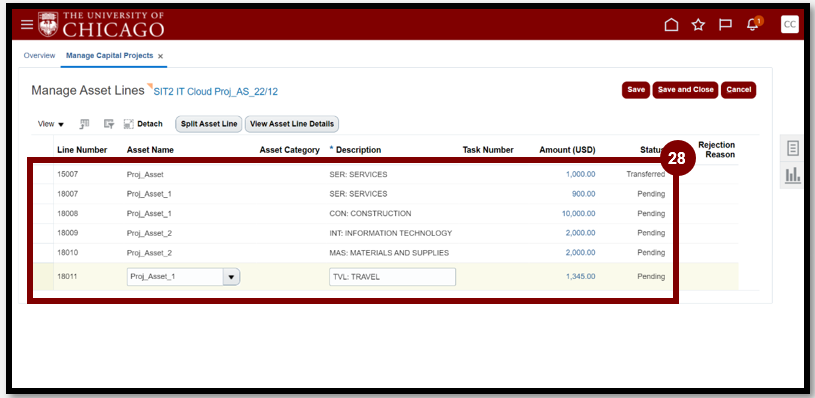Image resolution: width=815 pixels, height=398 pixels.
Task: Open the hamburger navigation menu
Action: tap(27, 24)
